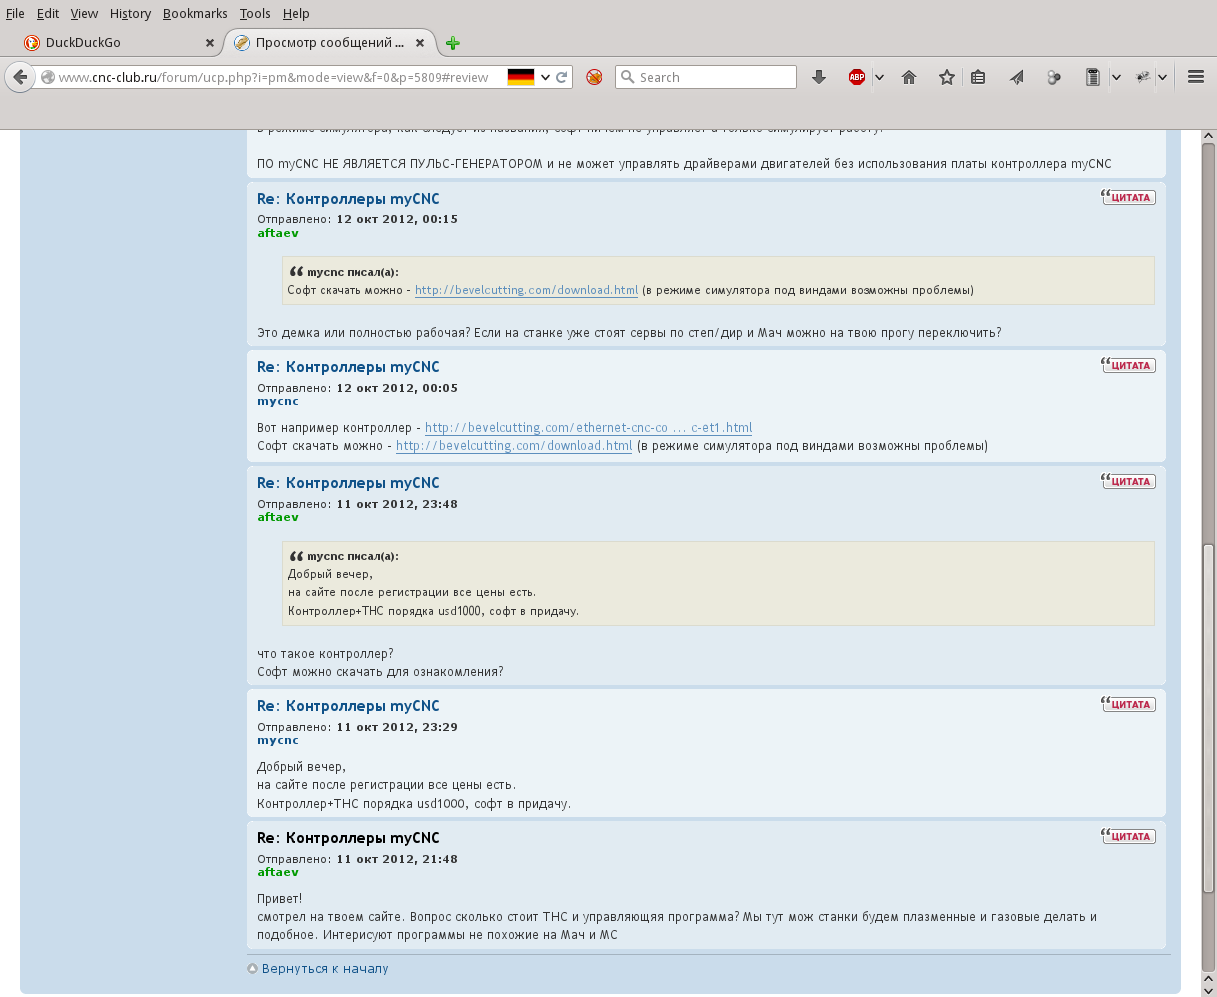The width and height of the screenshot is (1217, 997).
Task: Expand dropdown beside the clipboard document icon
Action: [x=1116, y=77]
